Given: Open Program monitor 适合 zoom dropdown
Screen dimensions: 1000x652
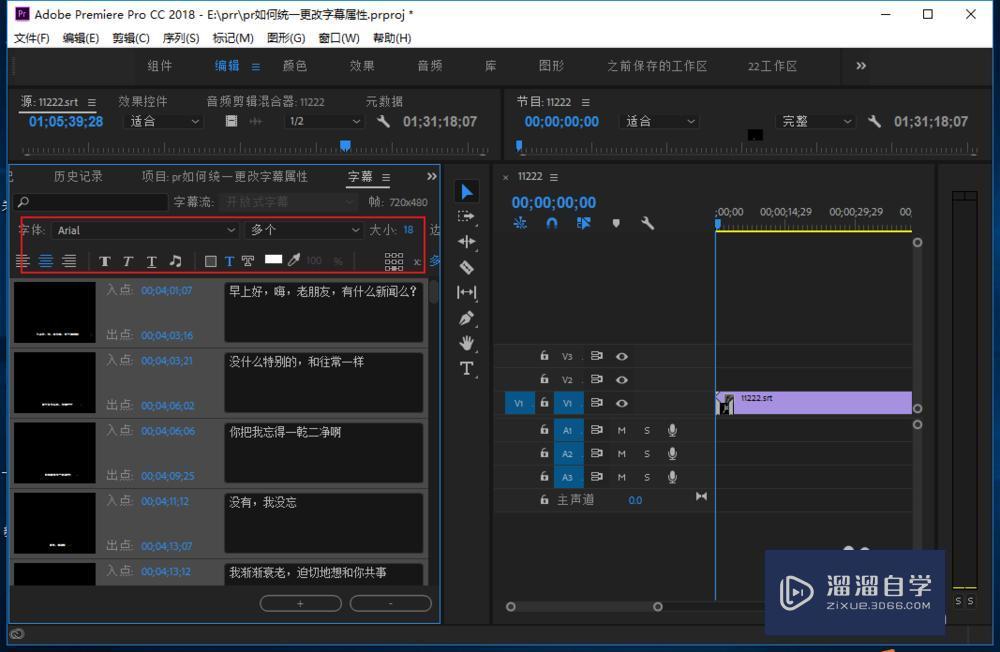Looking at the screenshot, I should pyautogui.click(x=659, y=121).
